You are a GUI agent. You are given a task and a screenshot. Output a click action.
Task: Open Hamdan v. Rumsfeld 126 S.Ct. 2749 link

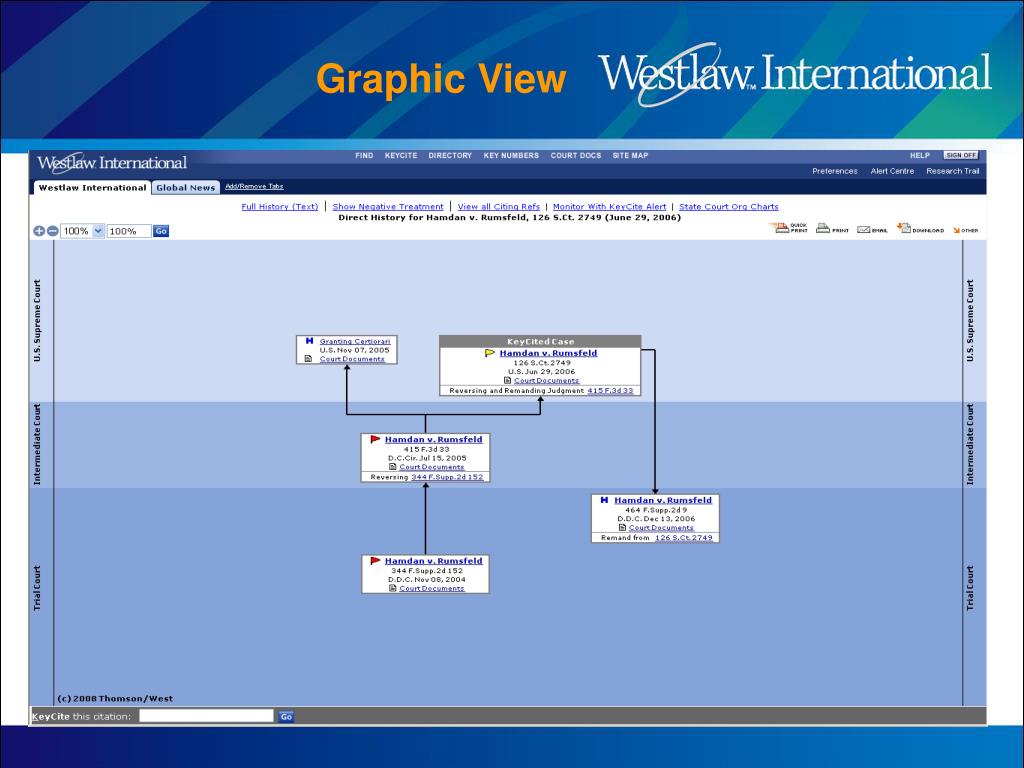[548, 353]
